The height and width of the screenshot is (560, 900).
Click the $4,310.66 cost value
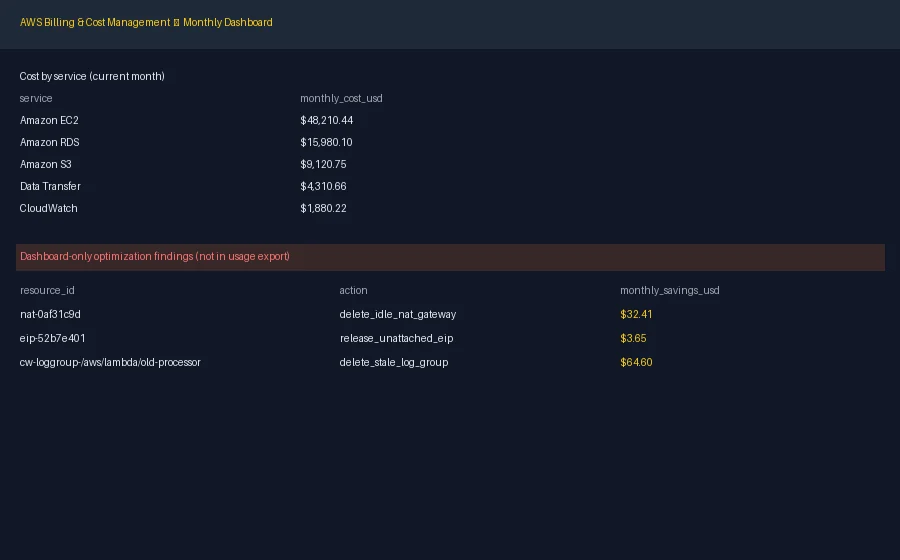click(x=323, y=186)
